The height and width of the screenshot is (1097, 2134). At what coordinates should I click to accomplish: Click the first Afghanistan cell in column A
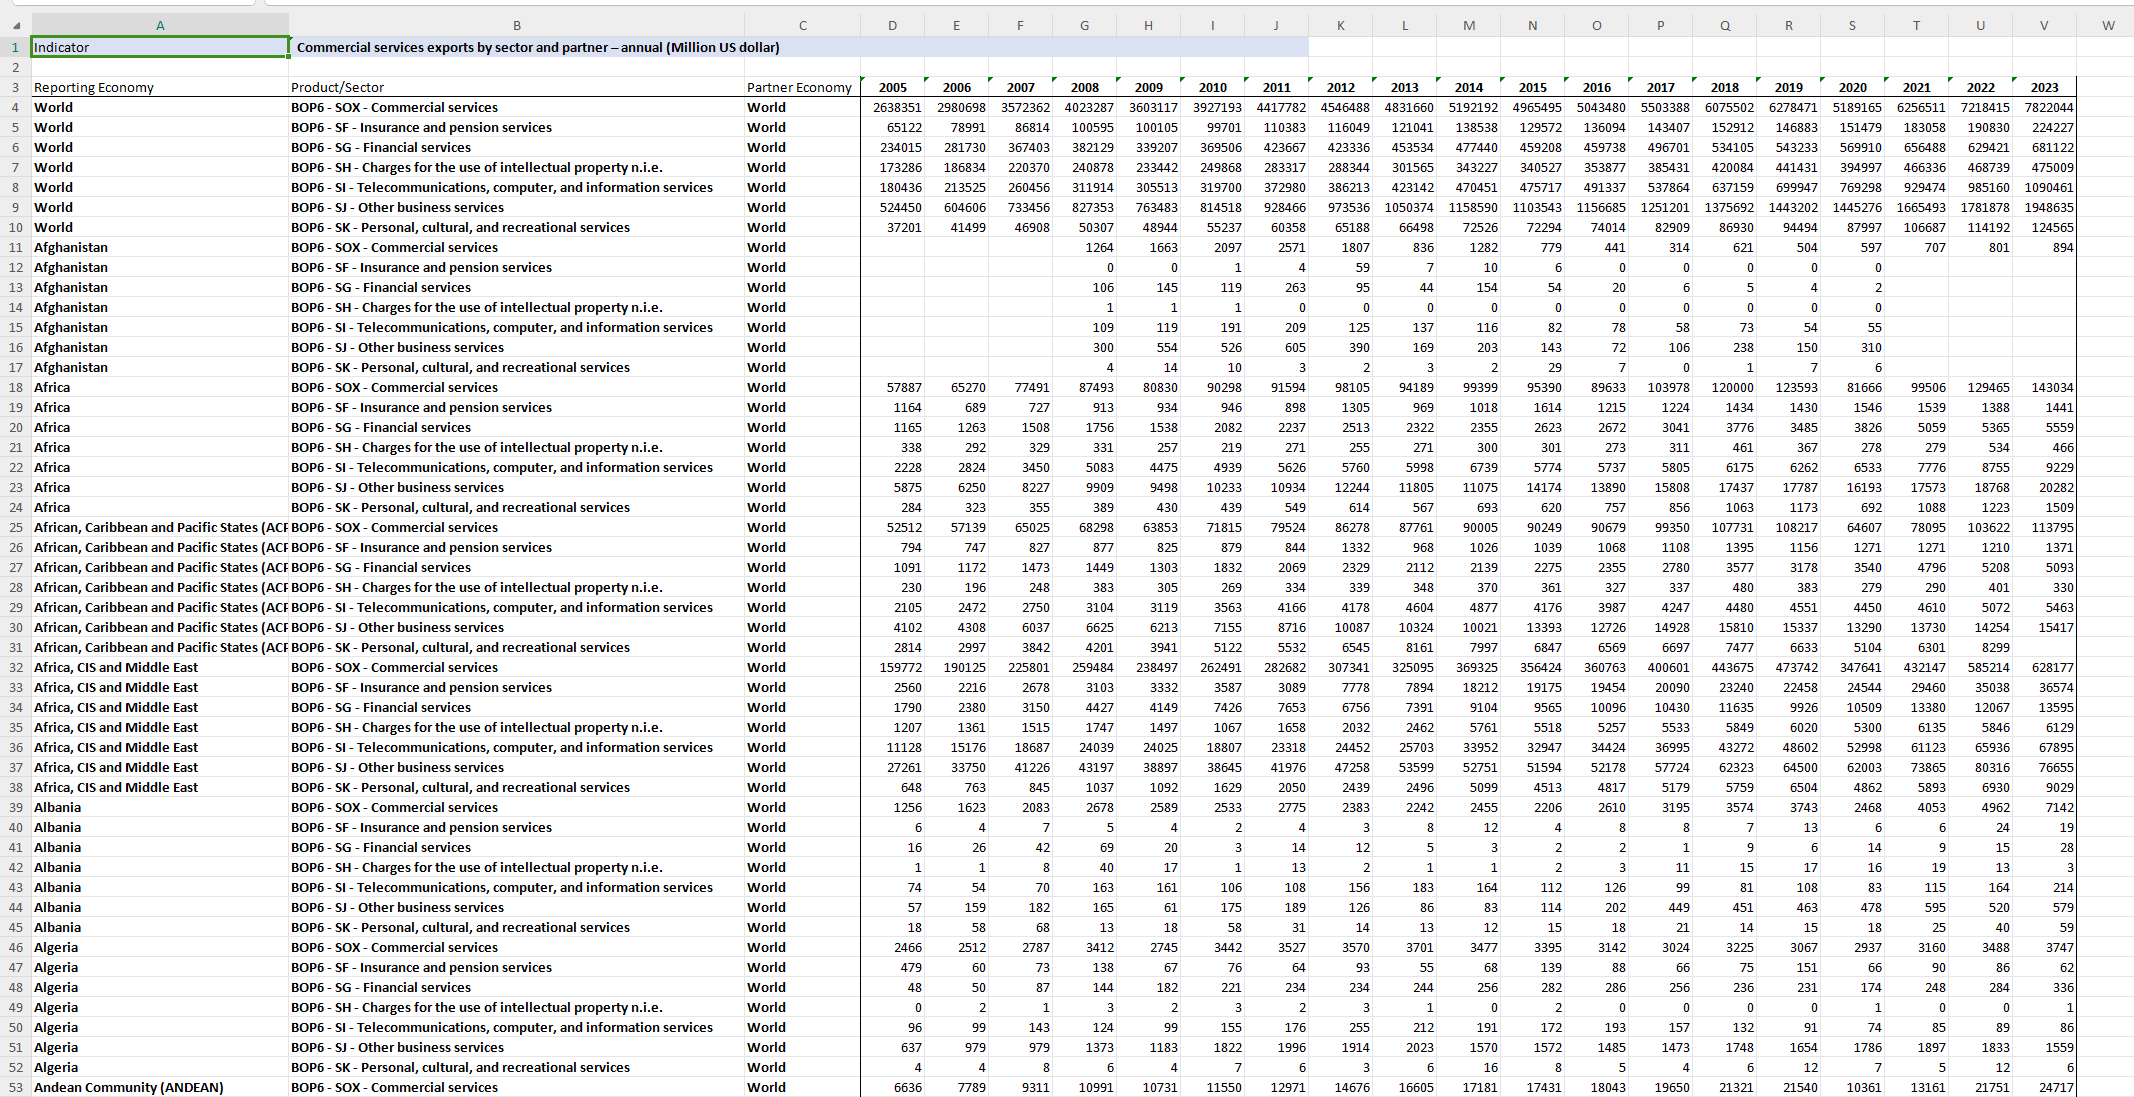[x=71, y=247]
